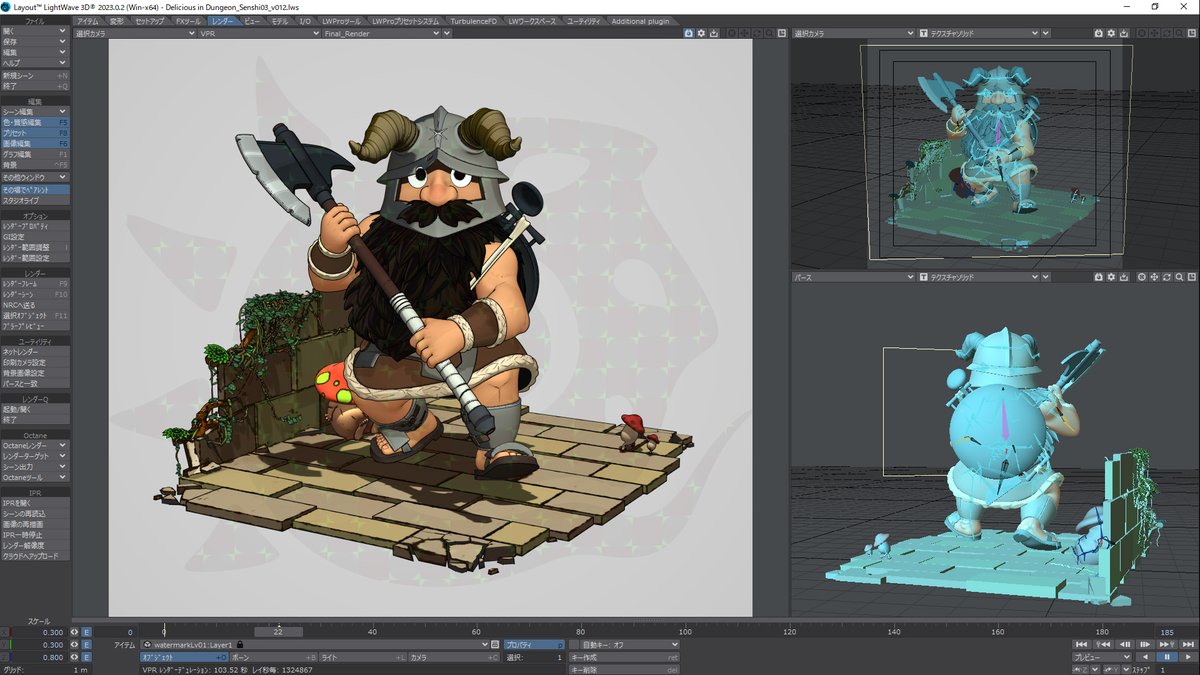1200x675 pixels.
Task: Maximize the bottom-right perspective viewport
Action: [x=1191, y=276]
